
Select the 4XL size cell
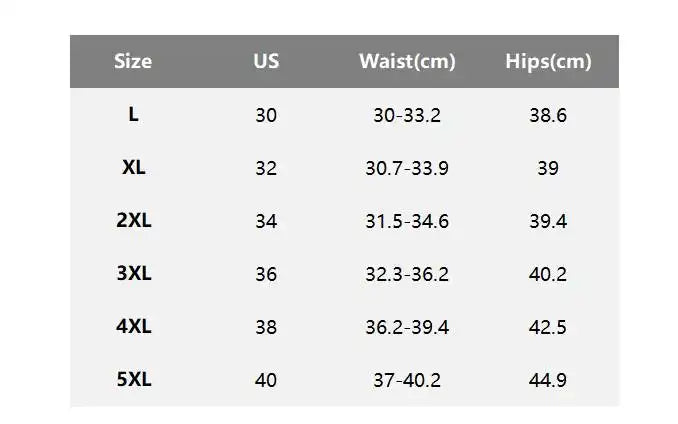tap(133, 327)
